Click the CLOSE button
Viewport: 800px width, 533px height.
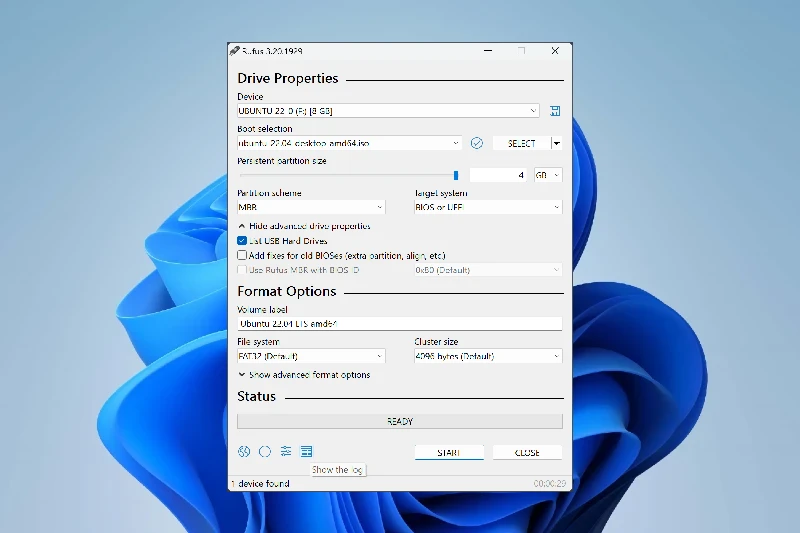point(528,452)
